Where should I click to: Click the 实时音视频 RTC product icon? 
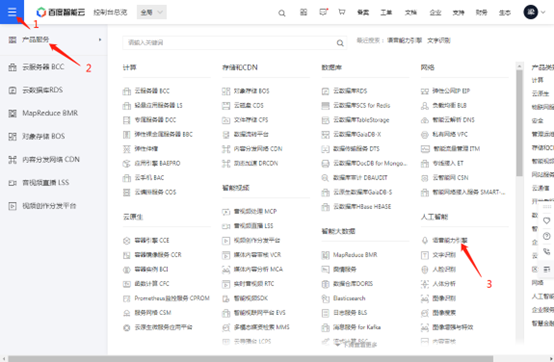tap(226, 284)
